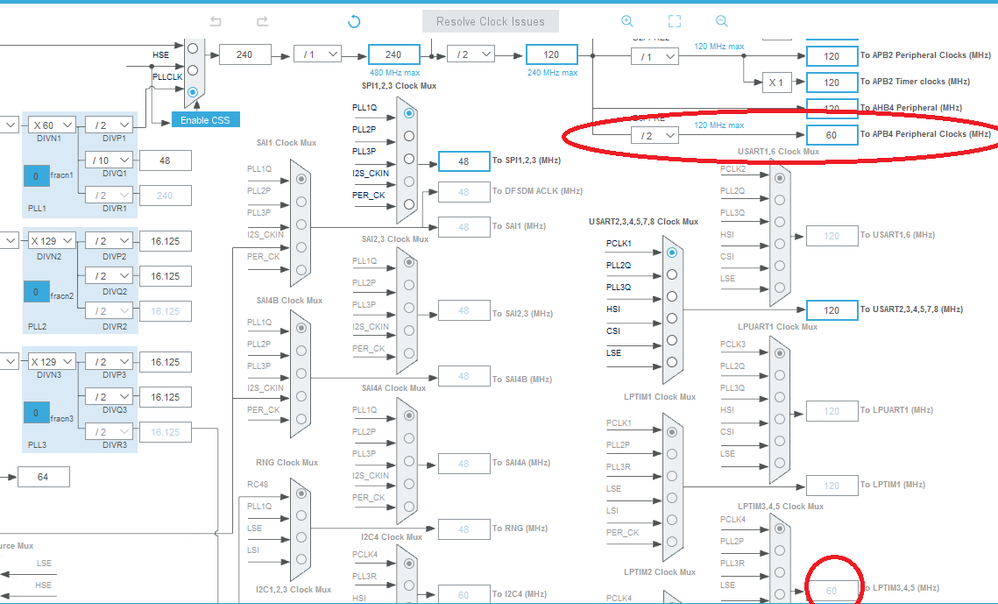Choose PLL2P in SAI1 Clock Mux
This screenshot has height=604, width=998.
(302, 202)
